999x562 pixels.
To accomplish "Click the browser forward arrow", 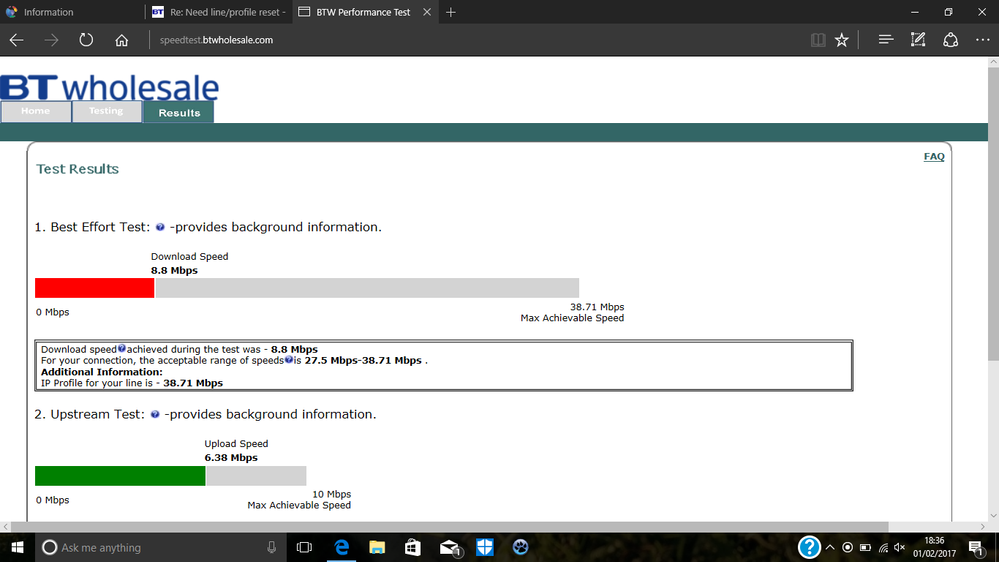I will coord(51,40).
